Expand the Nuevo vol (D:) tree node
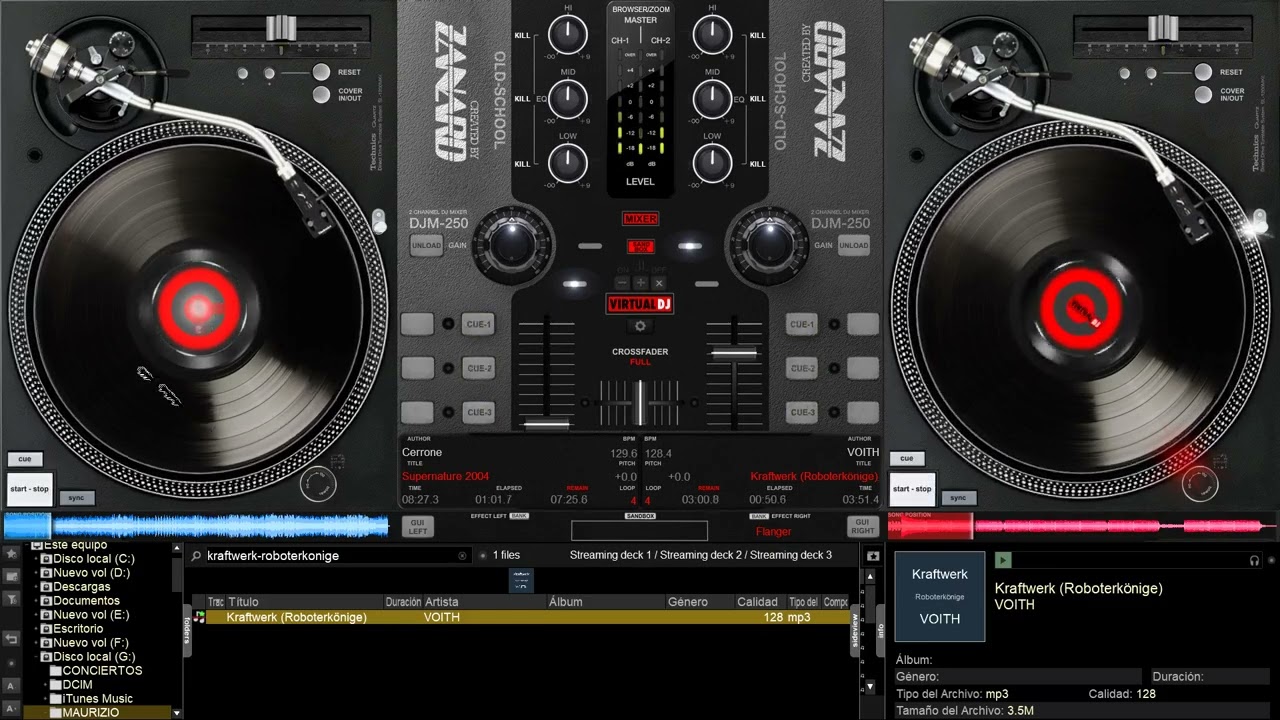Viewport: 1280px width, 720px height. [37, 573]
